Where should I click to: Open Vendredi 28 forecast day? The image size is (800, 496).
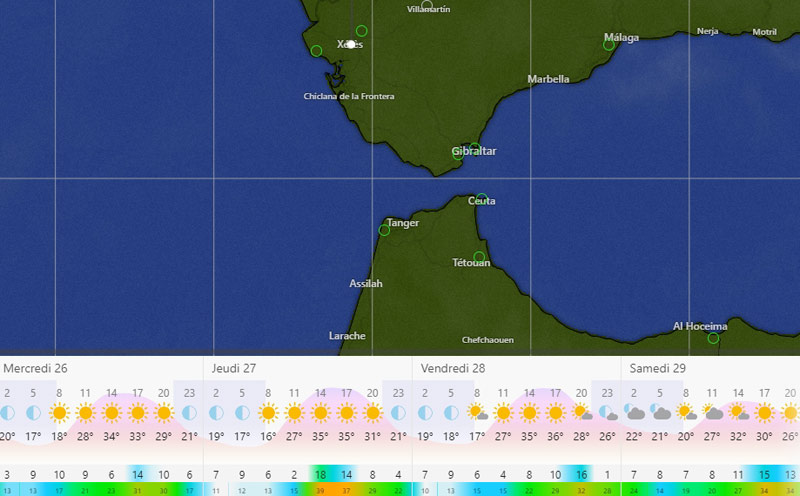[454, 369]
